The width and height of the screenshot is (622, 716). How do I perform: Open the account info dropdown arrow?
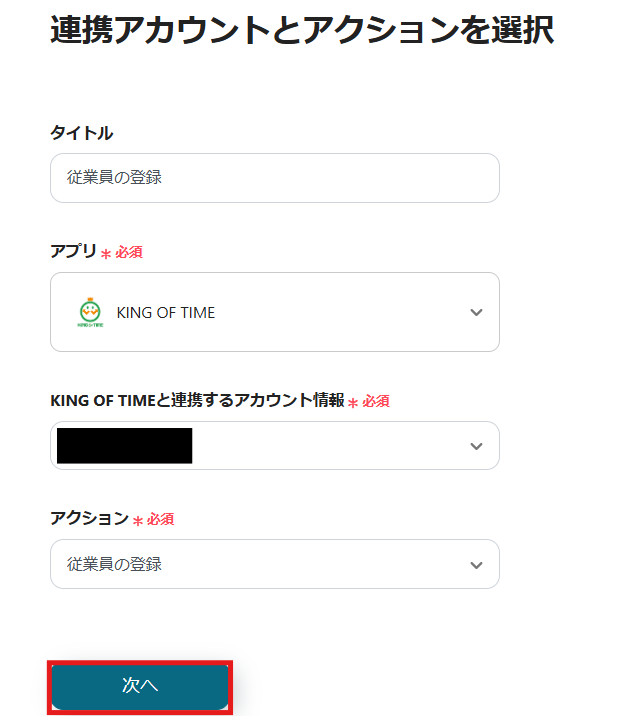[x=476, y=446]
